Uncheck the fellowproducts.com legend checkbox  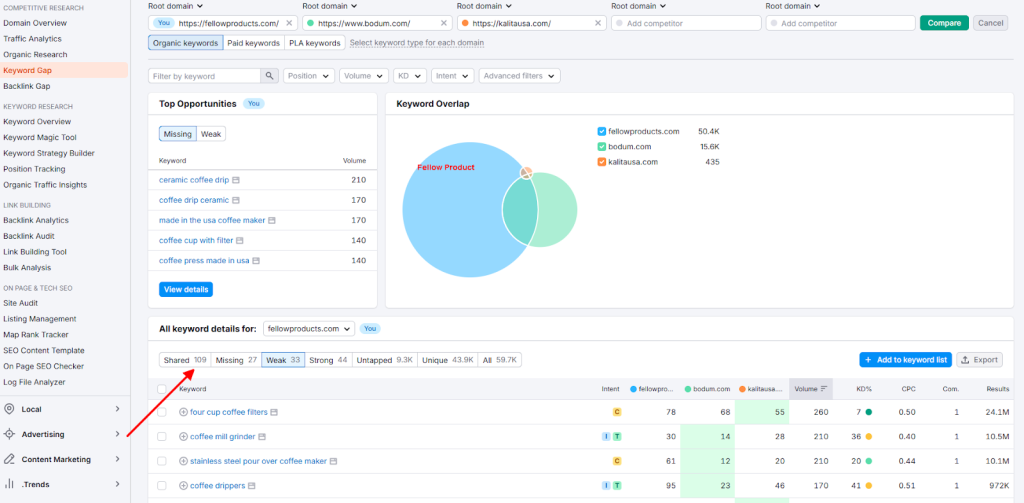coord(601,131)
